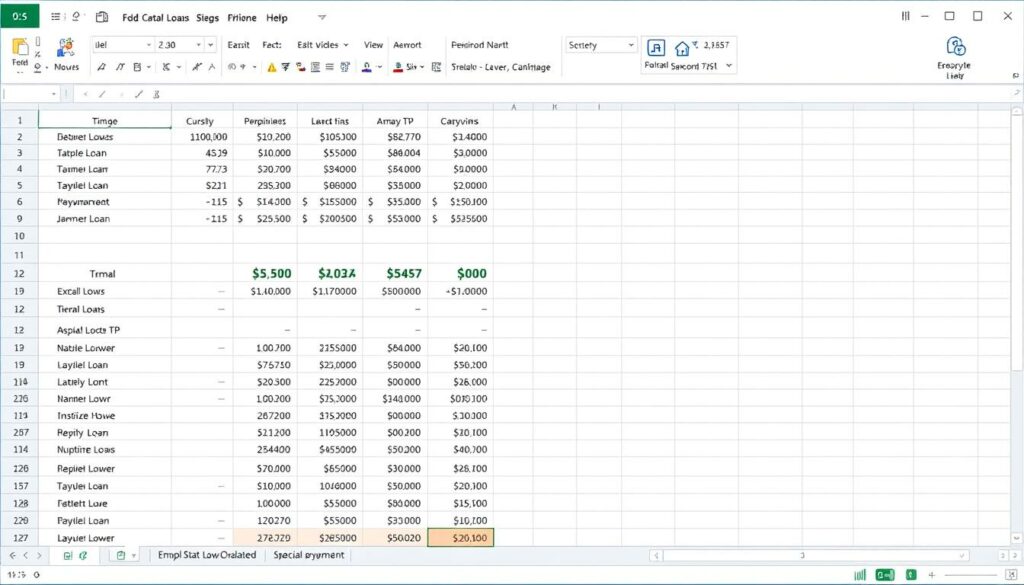This screenshot has width=1024, height=585.
Task: Click the Easit ribbon button
Action: coord(238,45)
